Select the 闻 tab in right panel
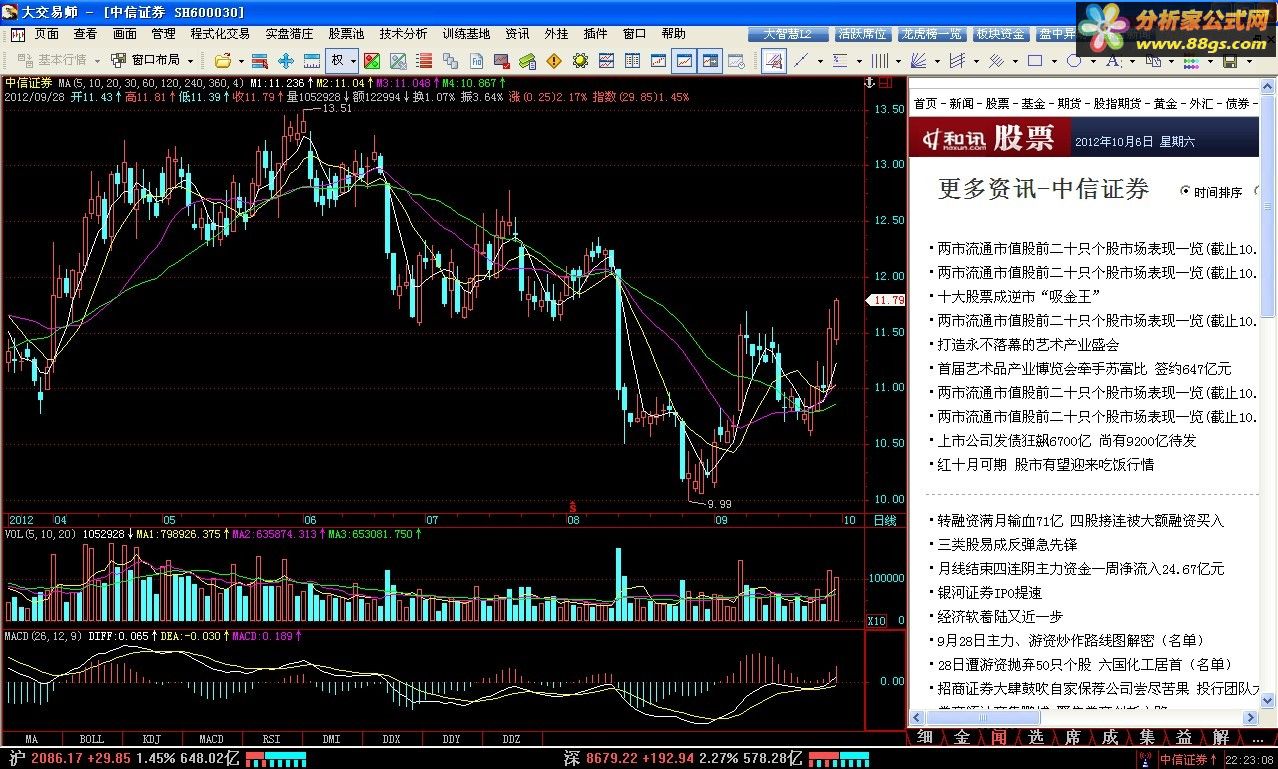1278x769 pixels. 999,737
